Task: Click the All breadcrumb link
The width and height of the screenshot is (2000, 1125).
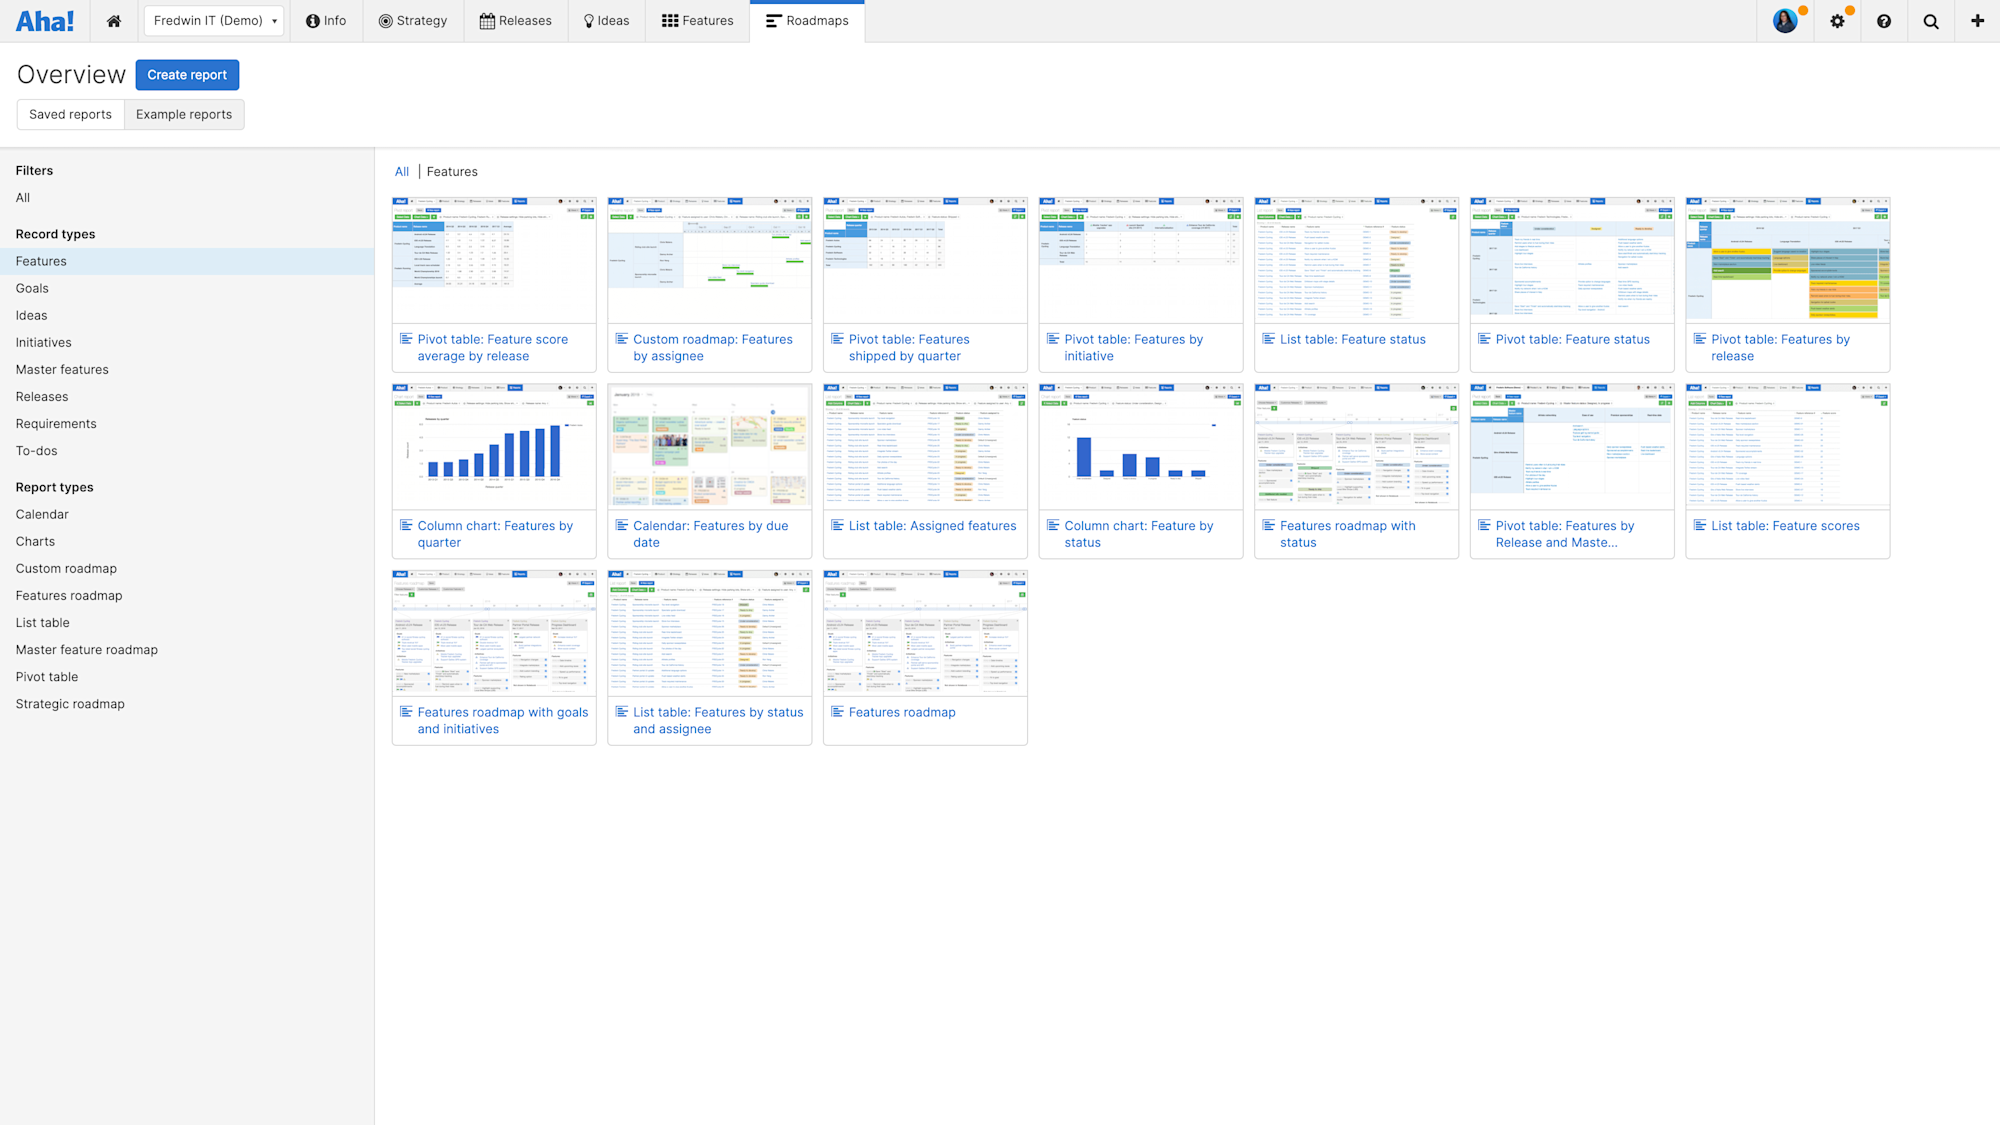Action: (401, 172)
